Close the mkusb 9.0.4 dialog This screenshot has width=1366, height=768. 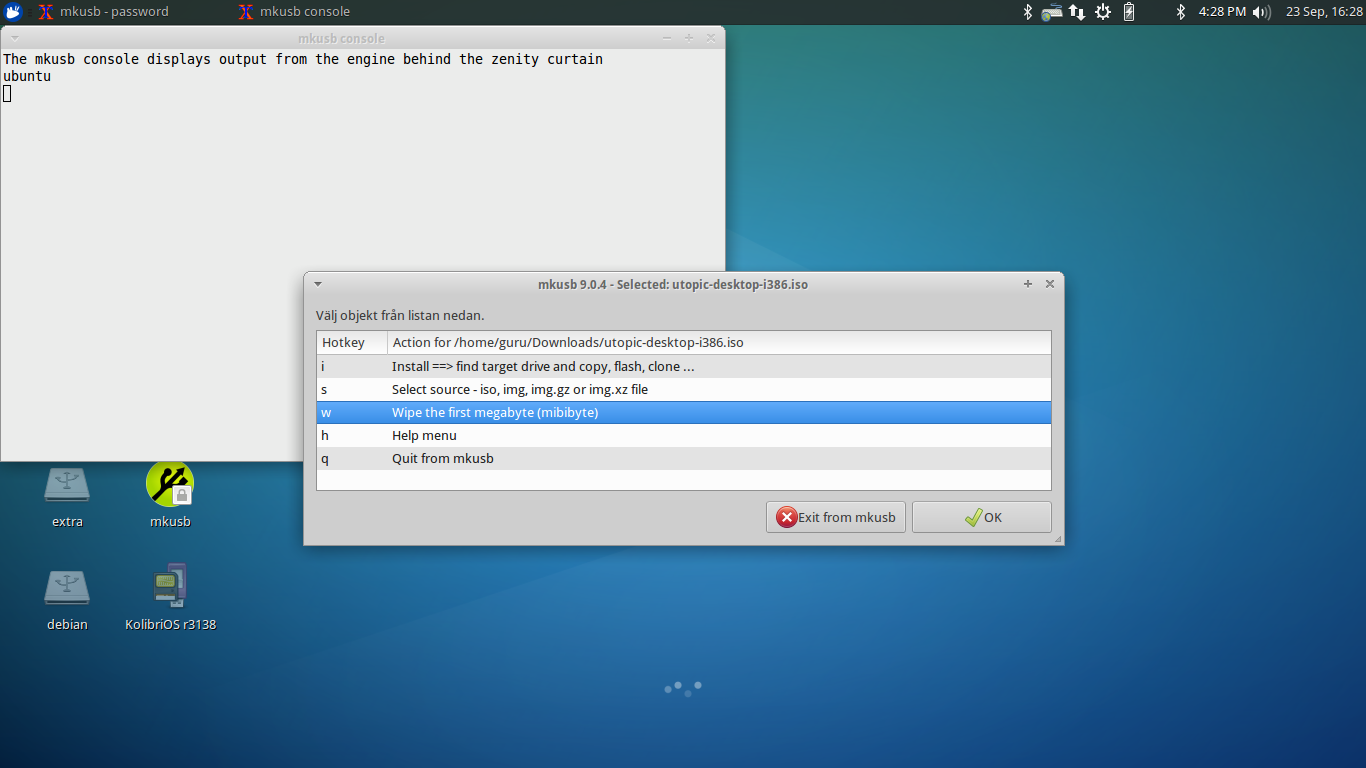point(1050,284)
